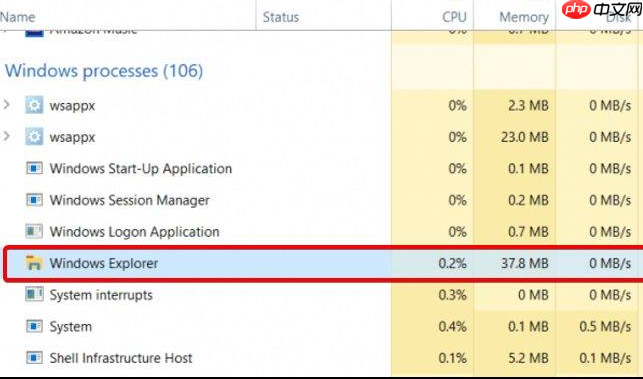The height and width of the screenshot is (379, 643).
Task: Select the 'Windows processes (106)' group heading
Action: (x=104, y=71)
